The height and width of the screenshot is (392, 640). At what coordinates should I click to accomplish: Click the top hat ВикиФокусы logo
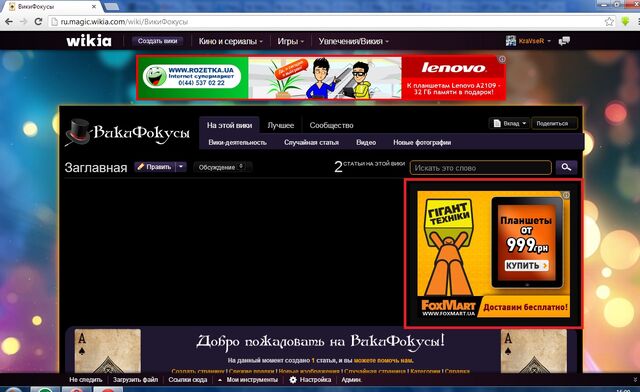[127, 133]
